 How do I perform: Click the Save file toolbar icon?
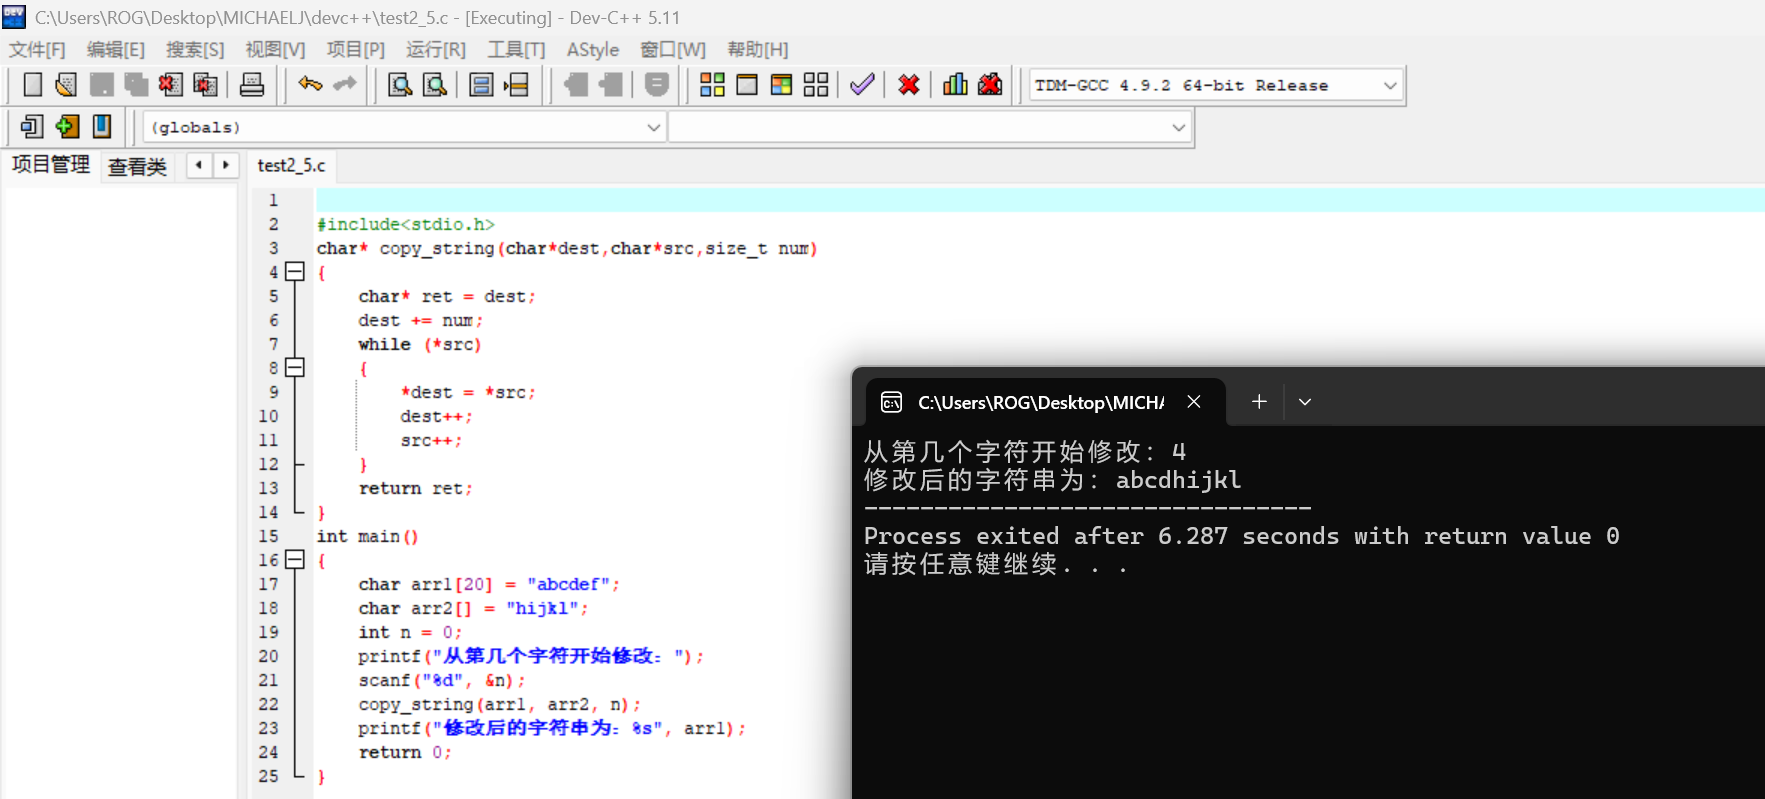point(101,85)
